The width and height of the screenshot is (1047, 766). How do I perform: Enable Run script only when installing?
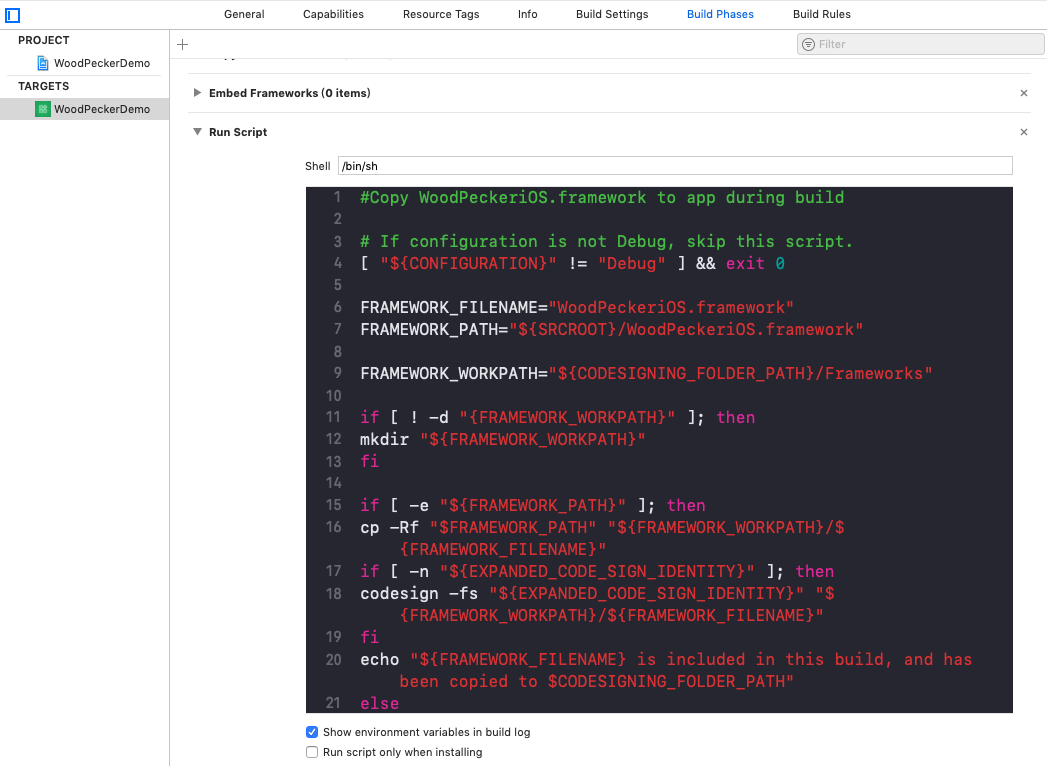click(x=312, y=752)
